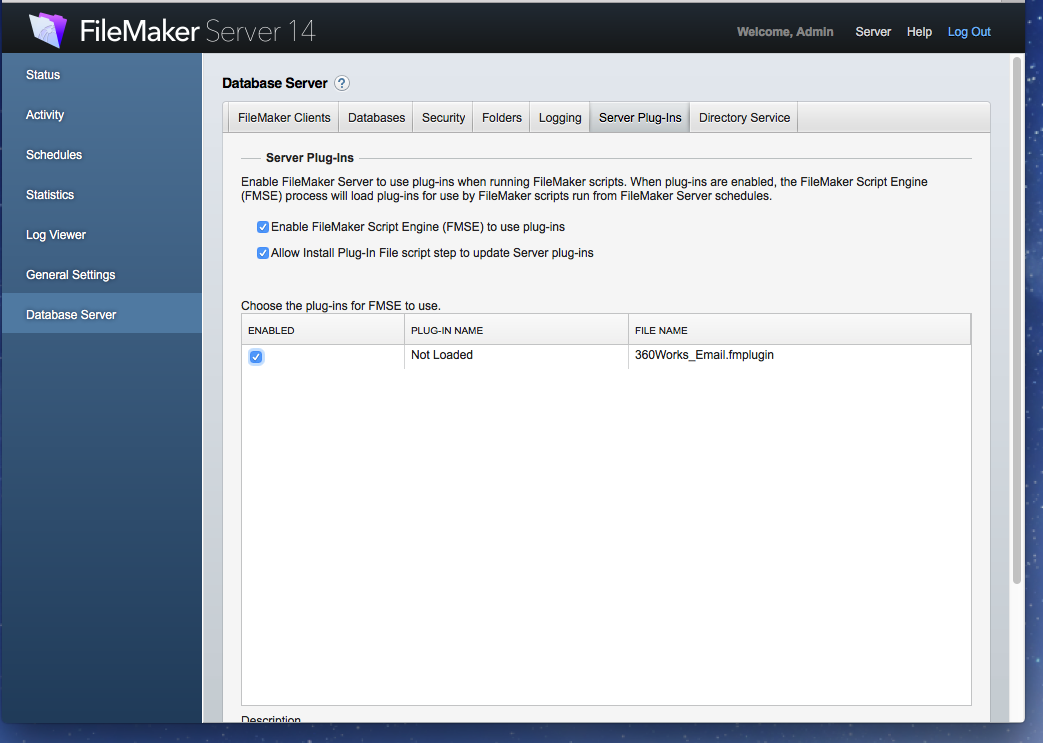This screenshot has height=743, width=1043.
Task: Switch to the FileMaker Clients tab
Action: tap(284, 118)
